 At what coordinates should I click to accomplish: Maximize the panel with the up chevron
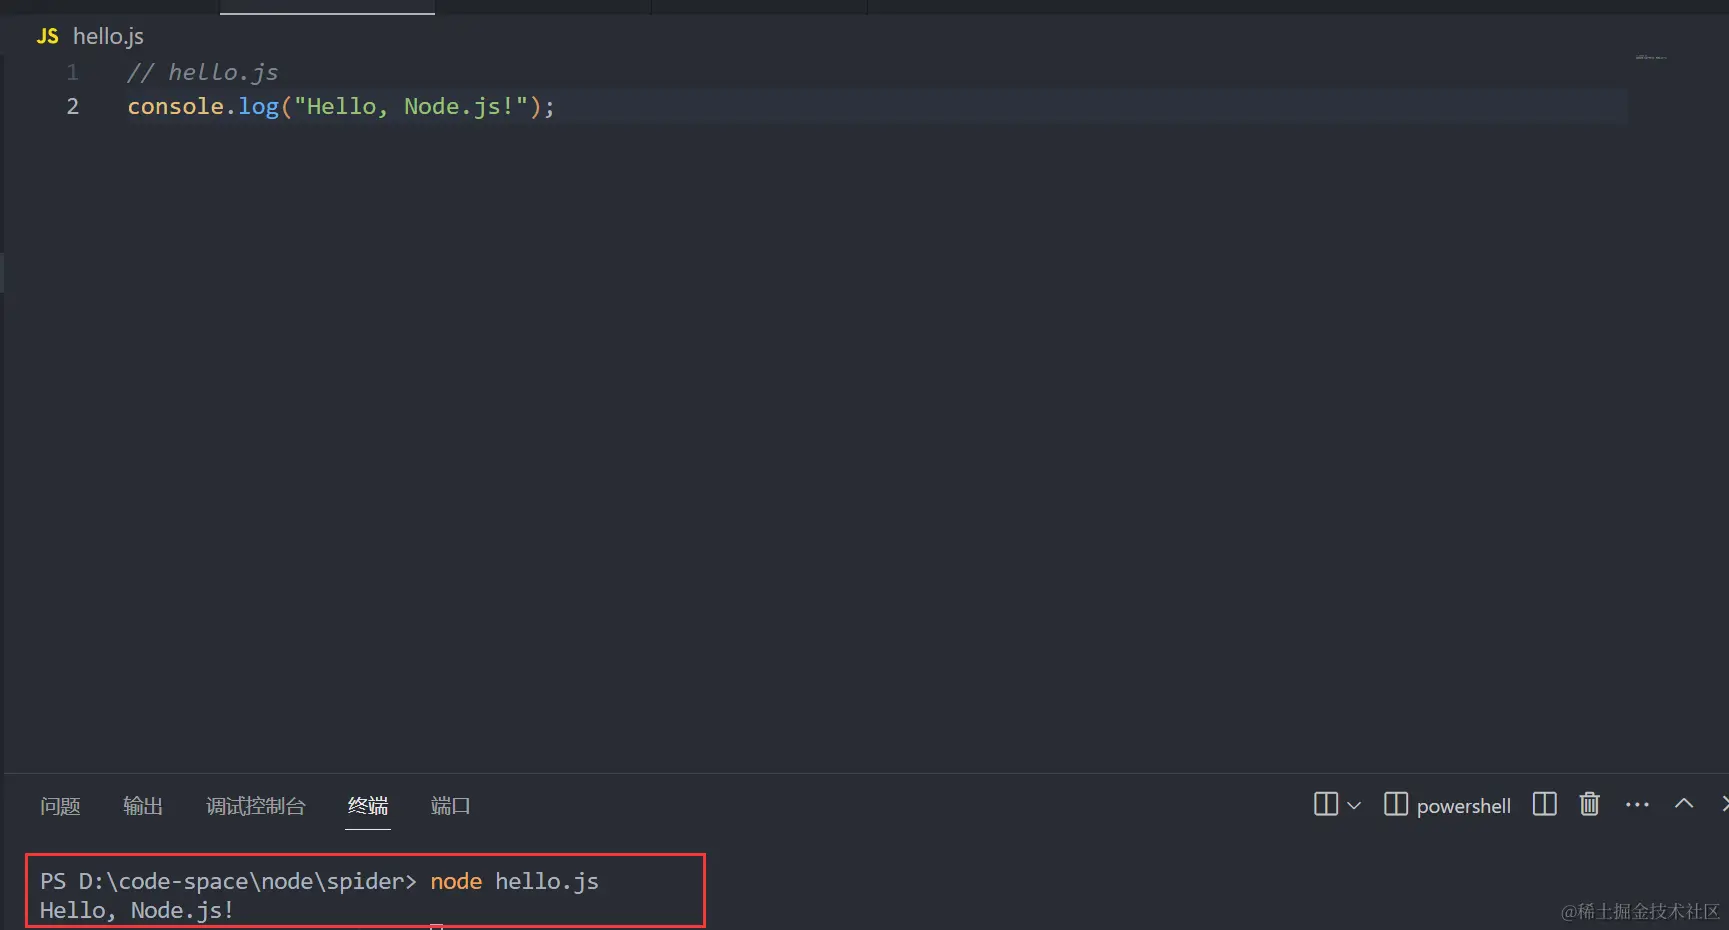click(x=1684, y=804)
